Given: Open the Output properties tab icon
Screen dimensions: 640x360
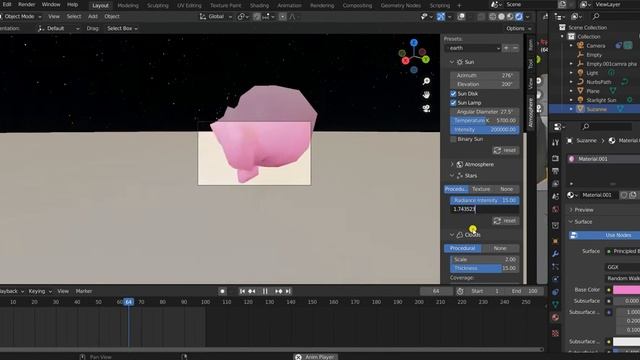Looking at the screenshot, I should coord(555,171).
